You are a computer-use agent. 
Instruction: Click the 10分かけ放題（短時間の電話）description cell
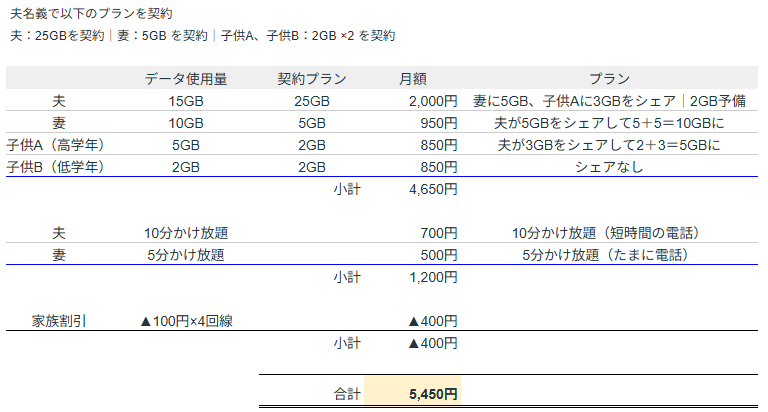pos(608,233)
